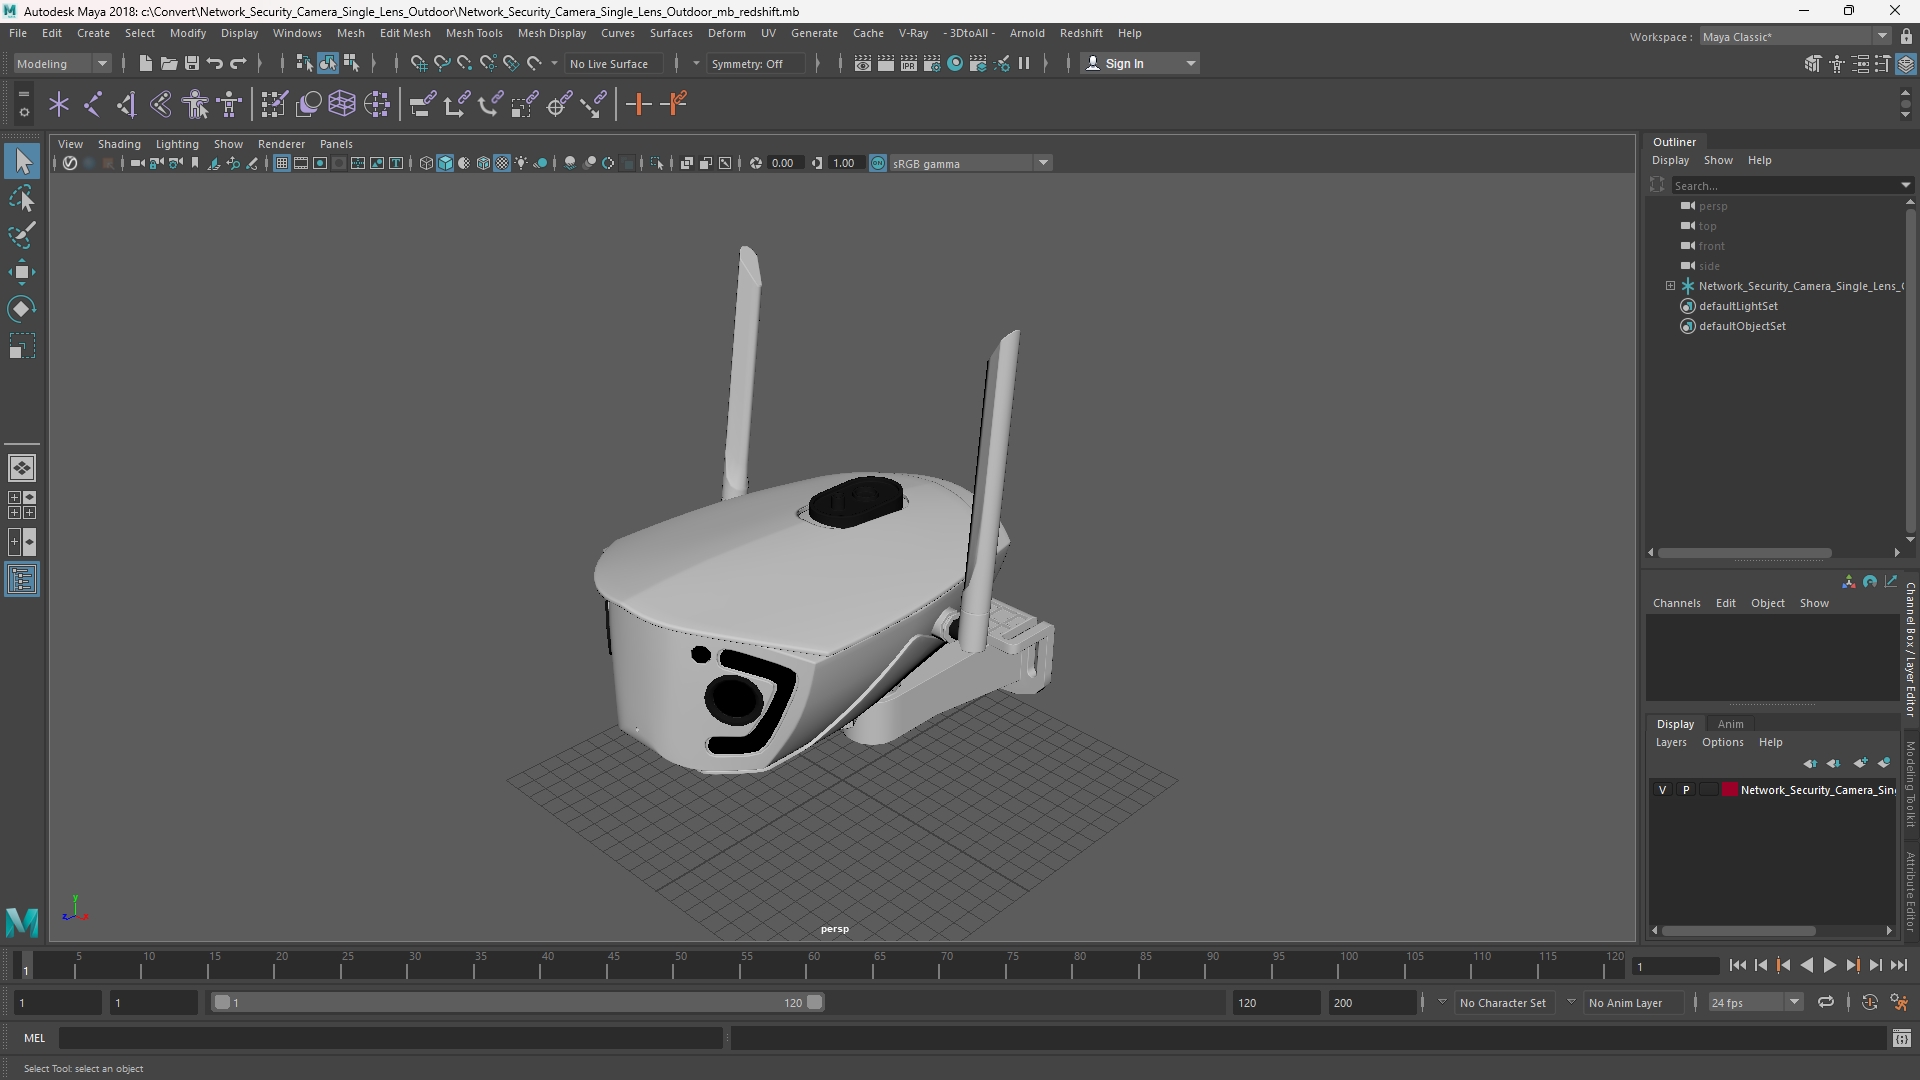Open Outliner search options arrow
This screenshot has width=1920, height=1080.
(1905, 185)
